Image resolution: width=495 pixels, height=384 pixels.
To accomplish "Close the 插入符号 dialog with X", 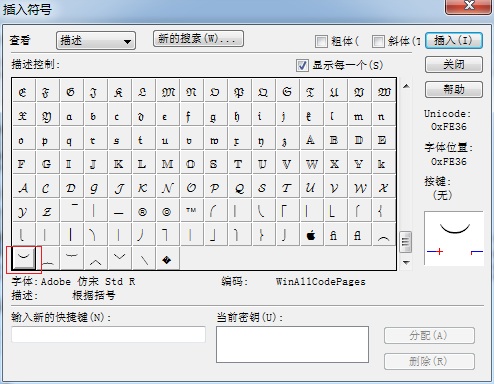I will tap(469, 6).
